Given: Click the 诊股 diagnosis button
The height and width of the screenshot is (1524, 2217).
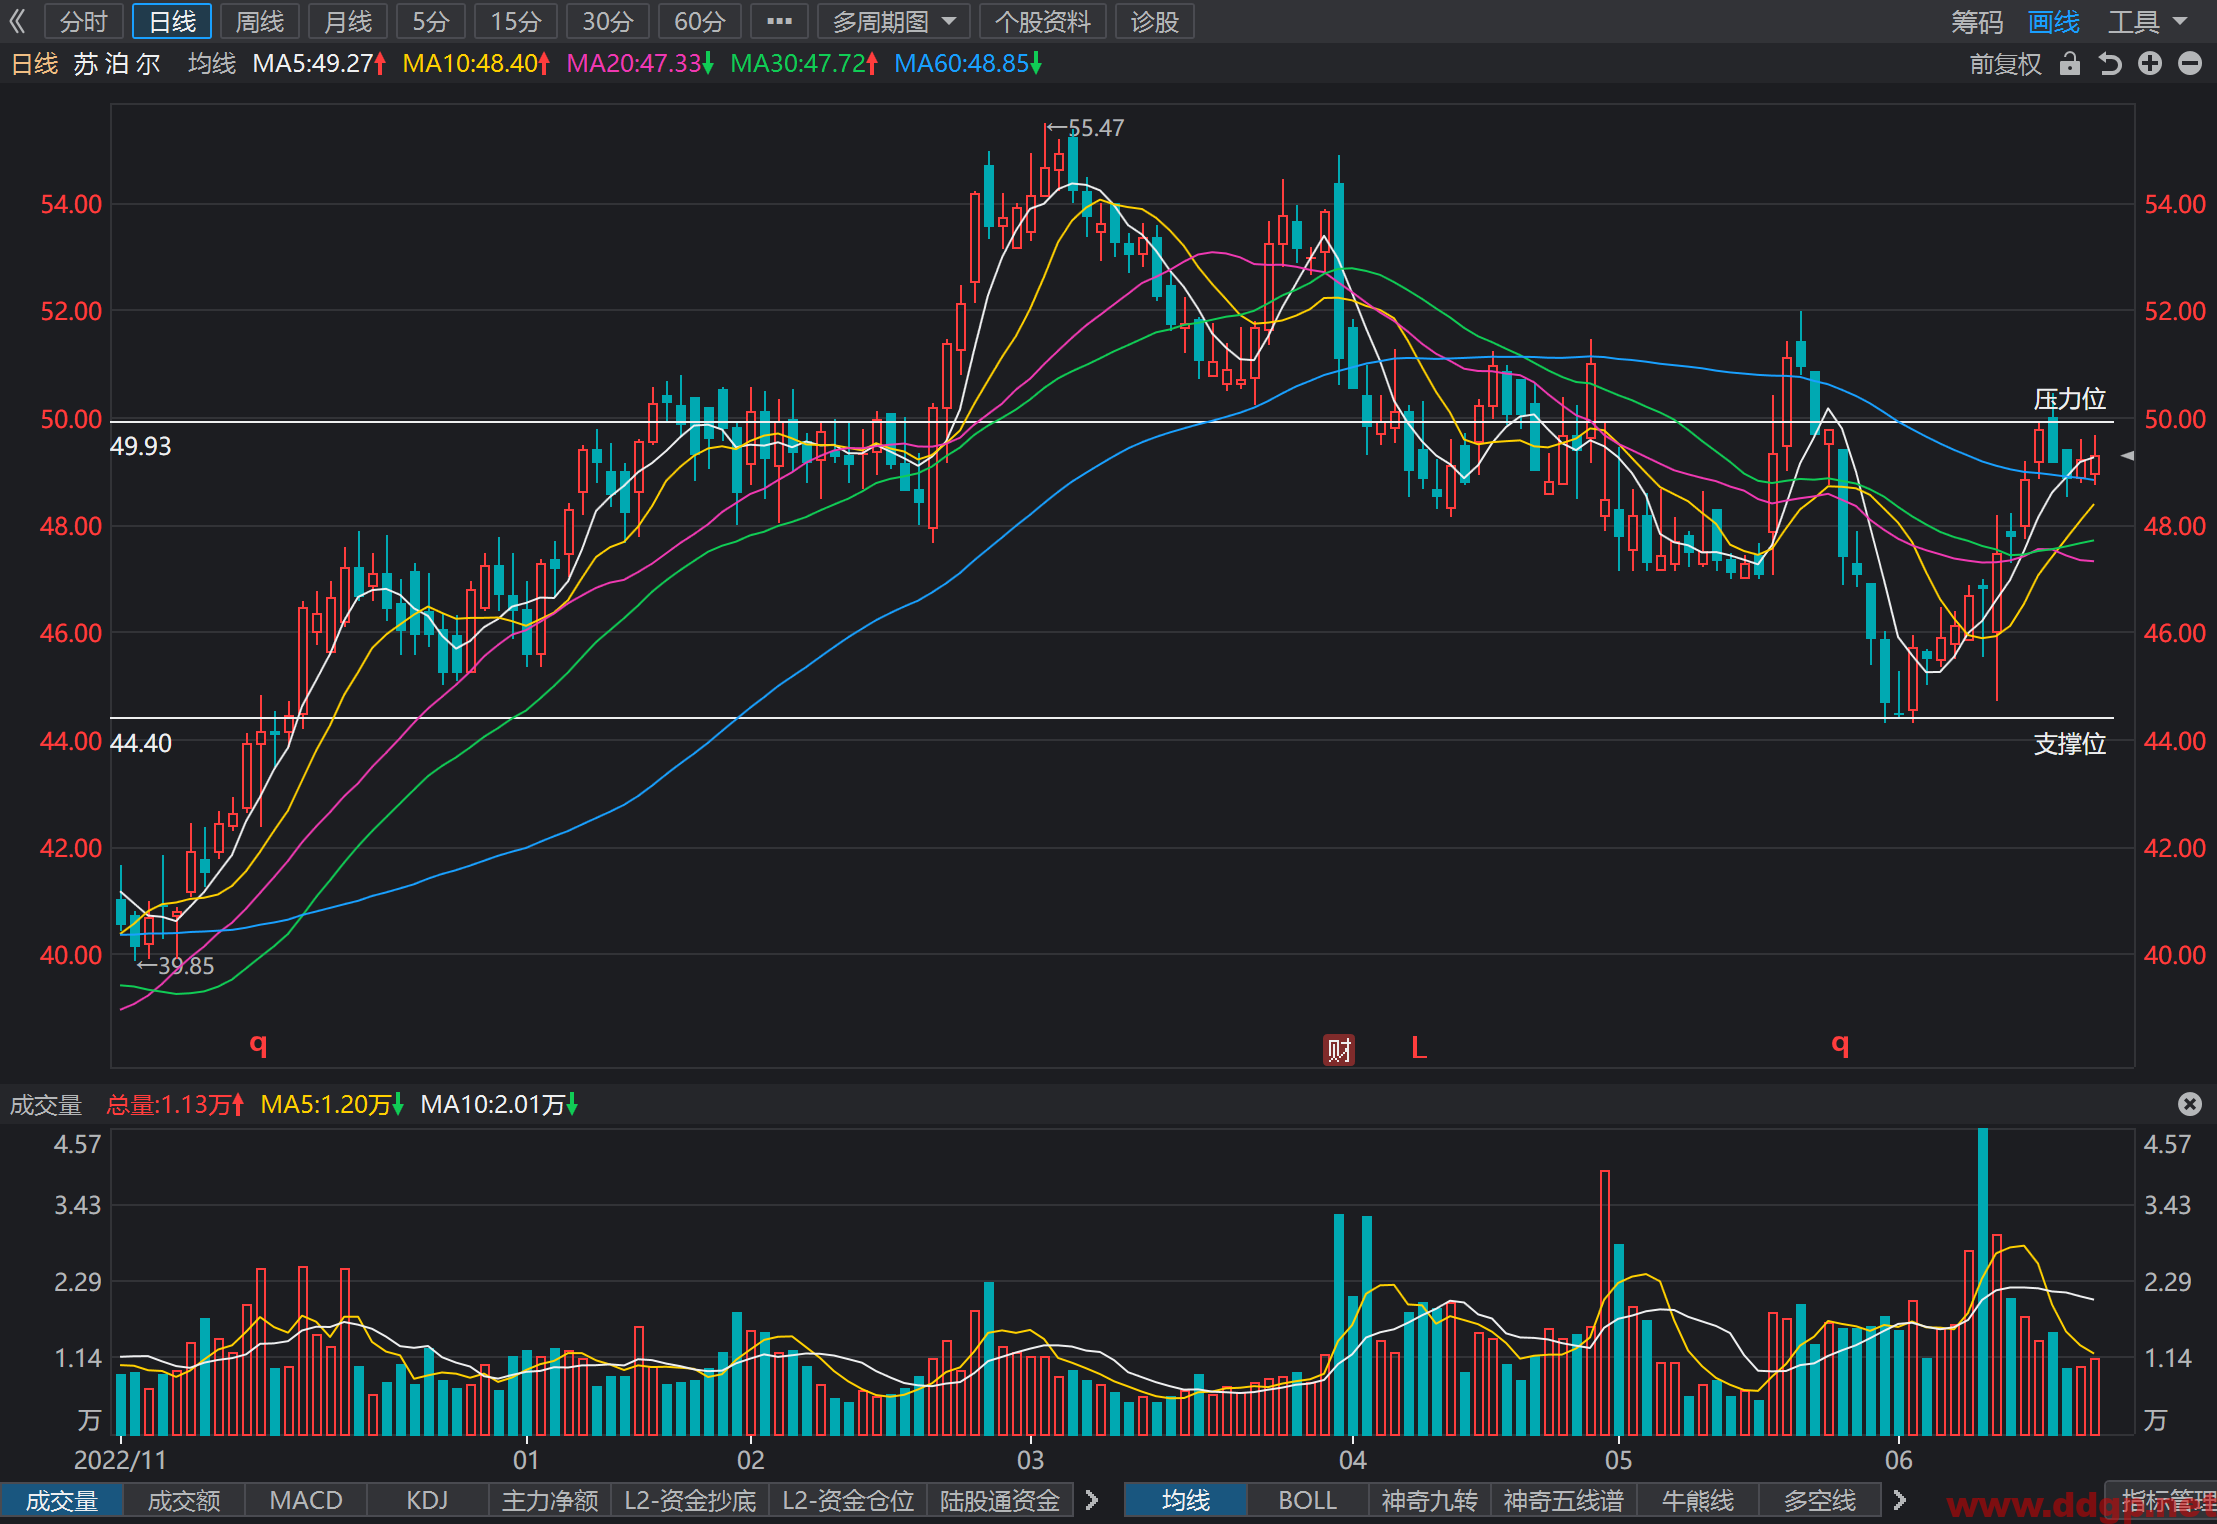Looking at the screenshot, I should click(x=1155, y=21).
